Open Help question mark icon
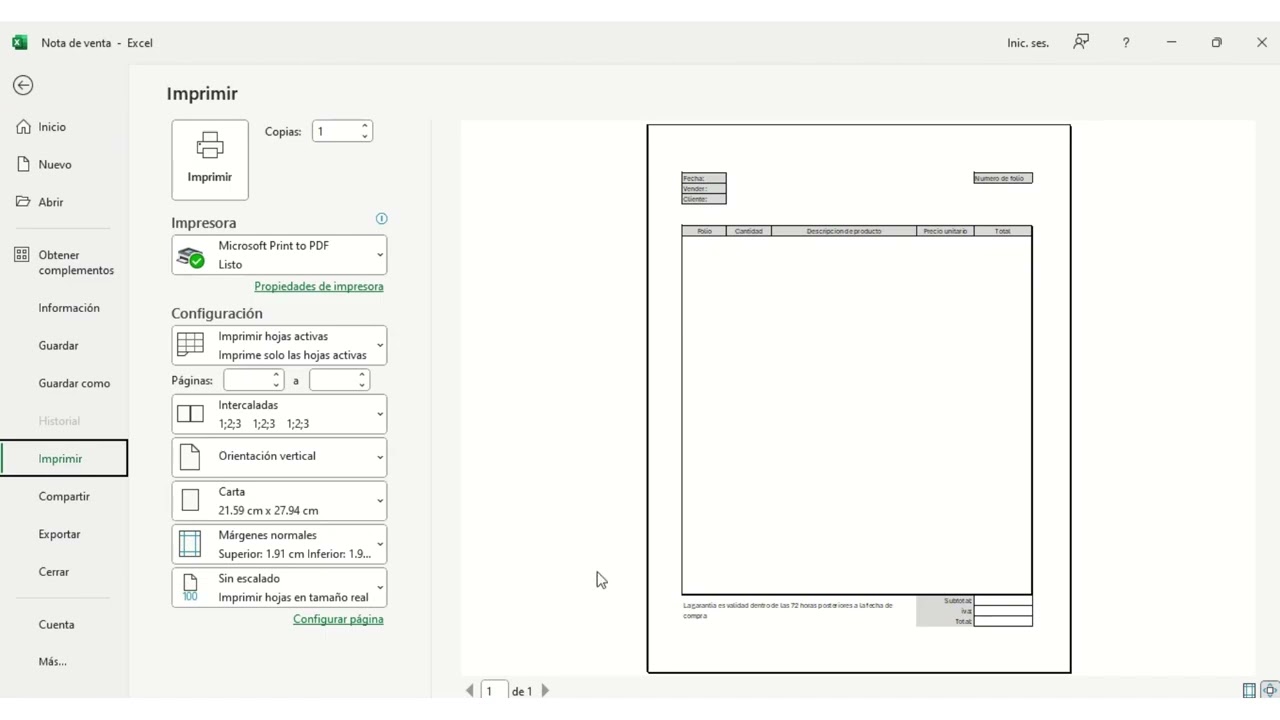Viewport: 1280px width, 720px height. [1126, 42]
